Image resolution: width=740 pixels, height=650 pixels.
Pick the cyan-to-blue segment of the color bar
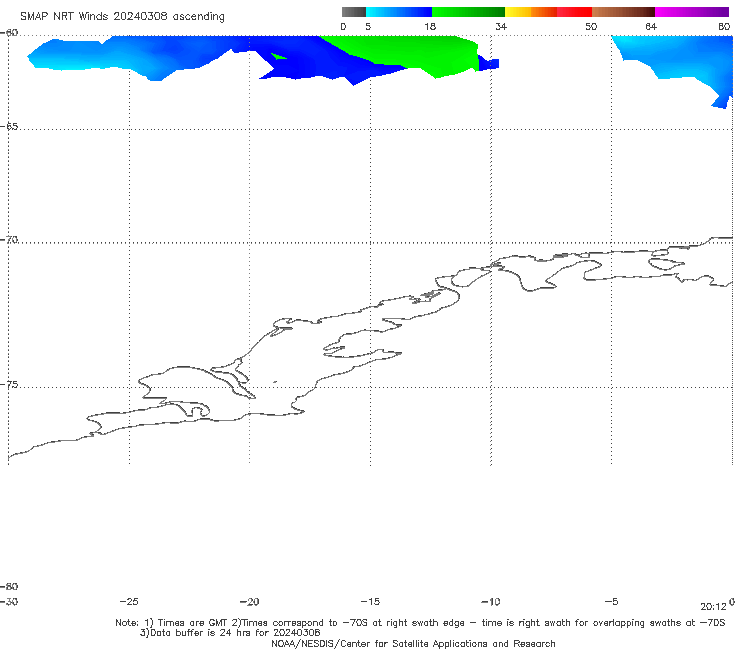pyautogui.click(x=399, y=12)
